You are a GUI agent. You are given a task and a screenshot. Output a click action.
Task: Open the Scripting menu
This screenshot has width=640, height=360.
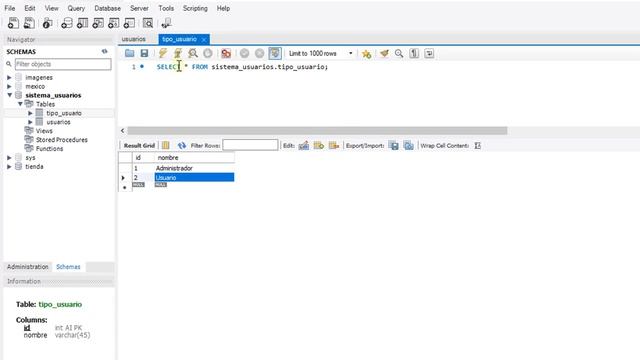[195, 8]
